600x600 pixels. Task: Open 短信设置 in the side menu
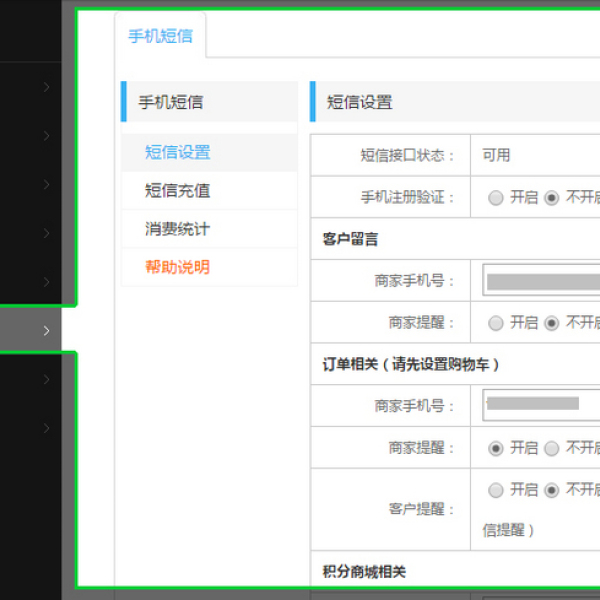click(177, 153)
